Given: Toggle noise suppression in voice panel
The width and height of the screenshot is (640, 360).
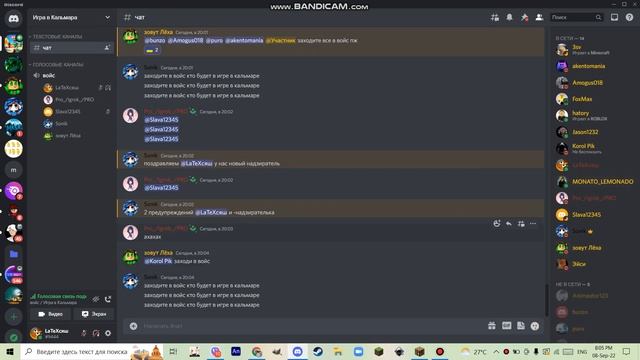Looking at the screenshot, I should point(96,299).
